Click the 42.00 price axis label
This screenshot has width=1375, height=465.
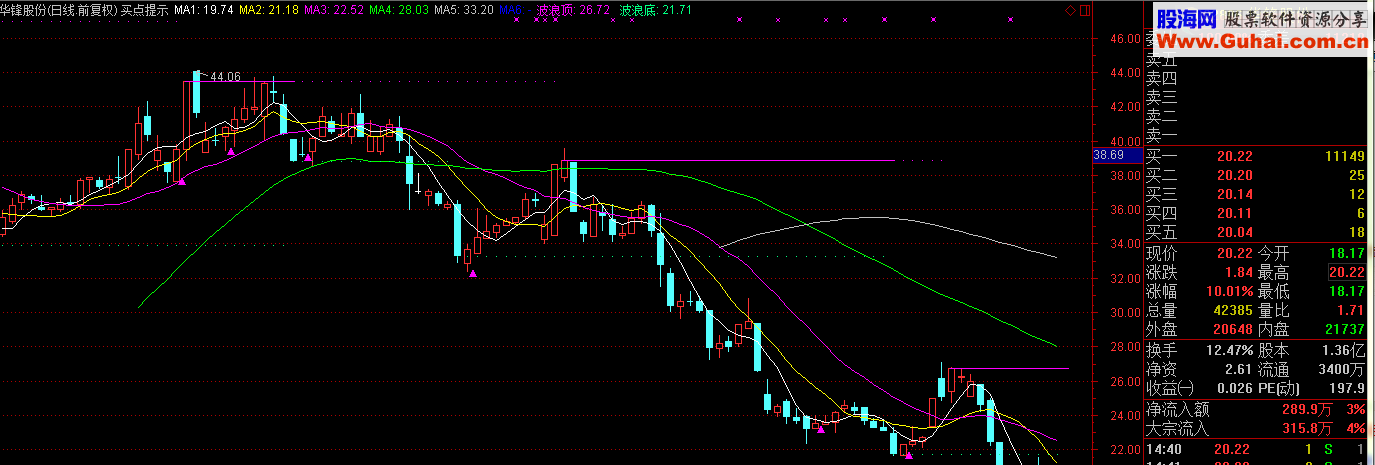pyautogui.click(x=1126, y=107)
